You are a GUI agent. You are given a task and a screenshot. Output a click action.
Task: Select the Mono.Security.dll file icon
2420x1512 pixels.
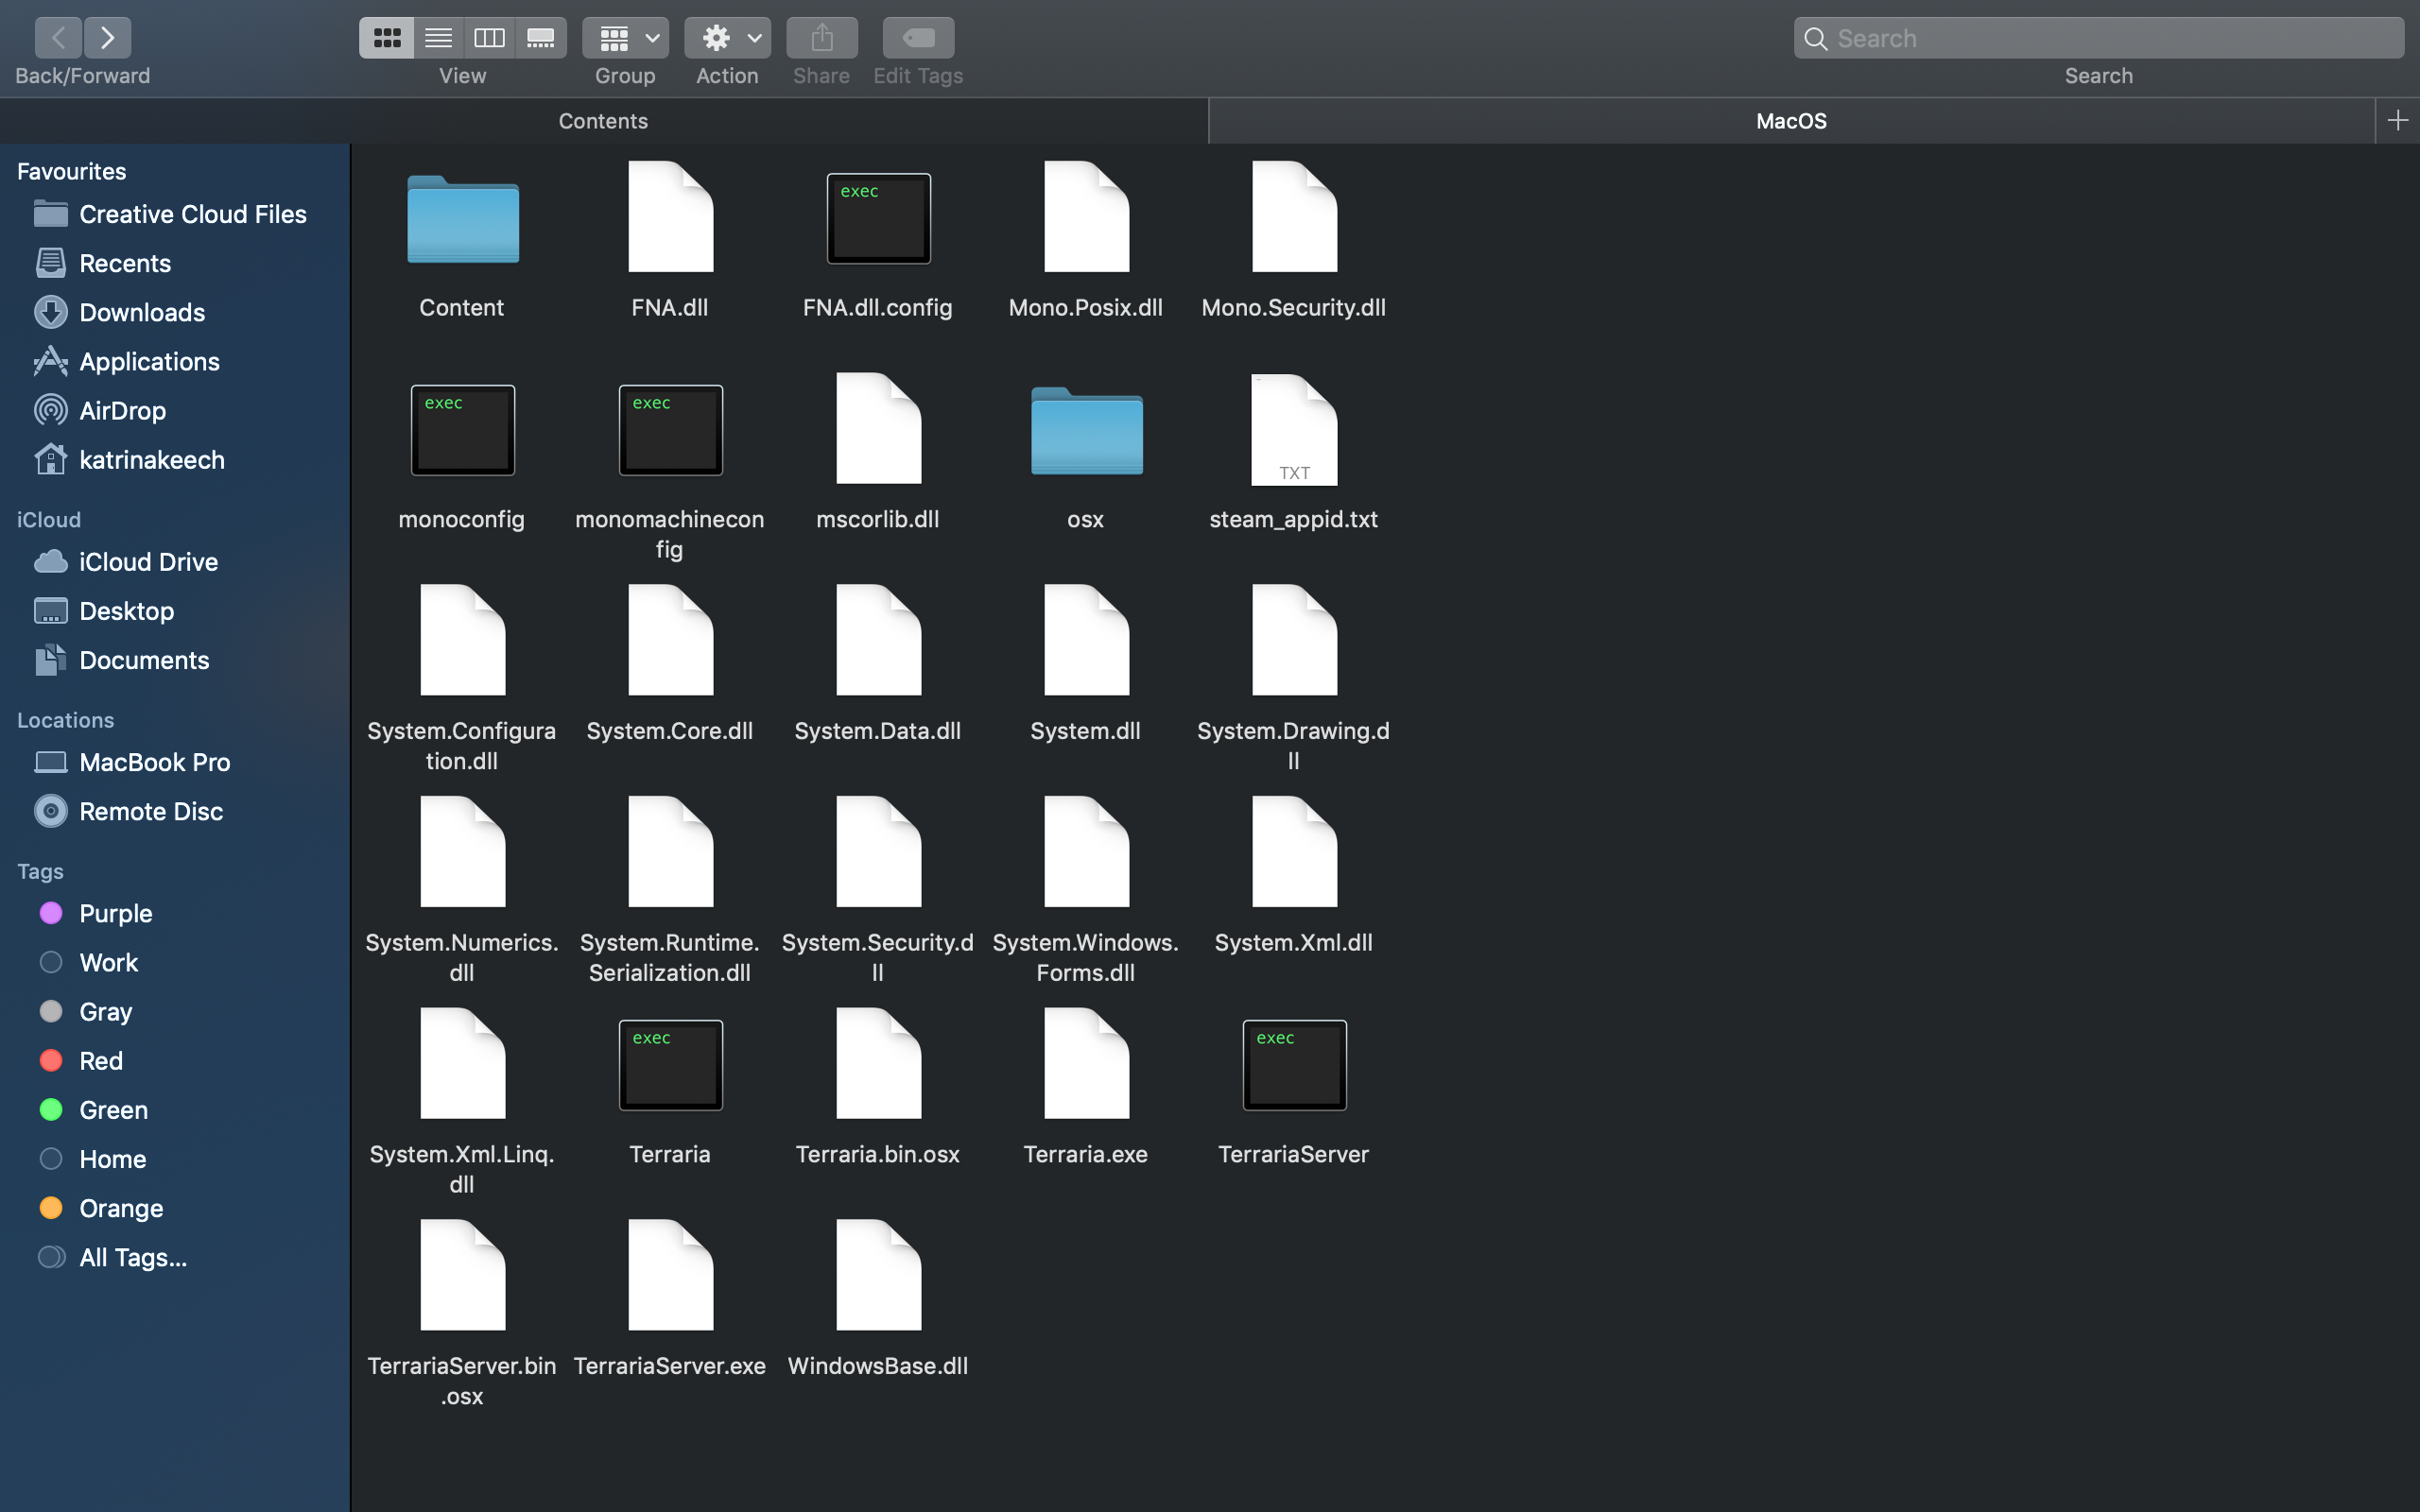(1294, 216)
